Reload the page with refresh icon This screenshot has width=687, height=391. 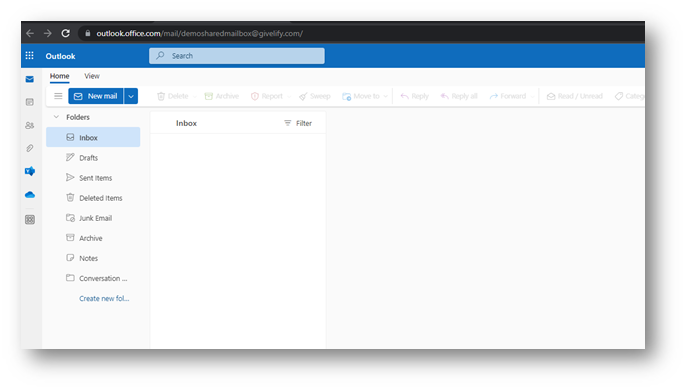pos(65,33)
